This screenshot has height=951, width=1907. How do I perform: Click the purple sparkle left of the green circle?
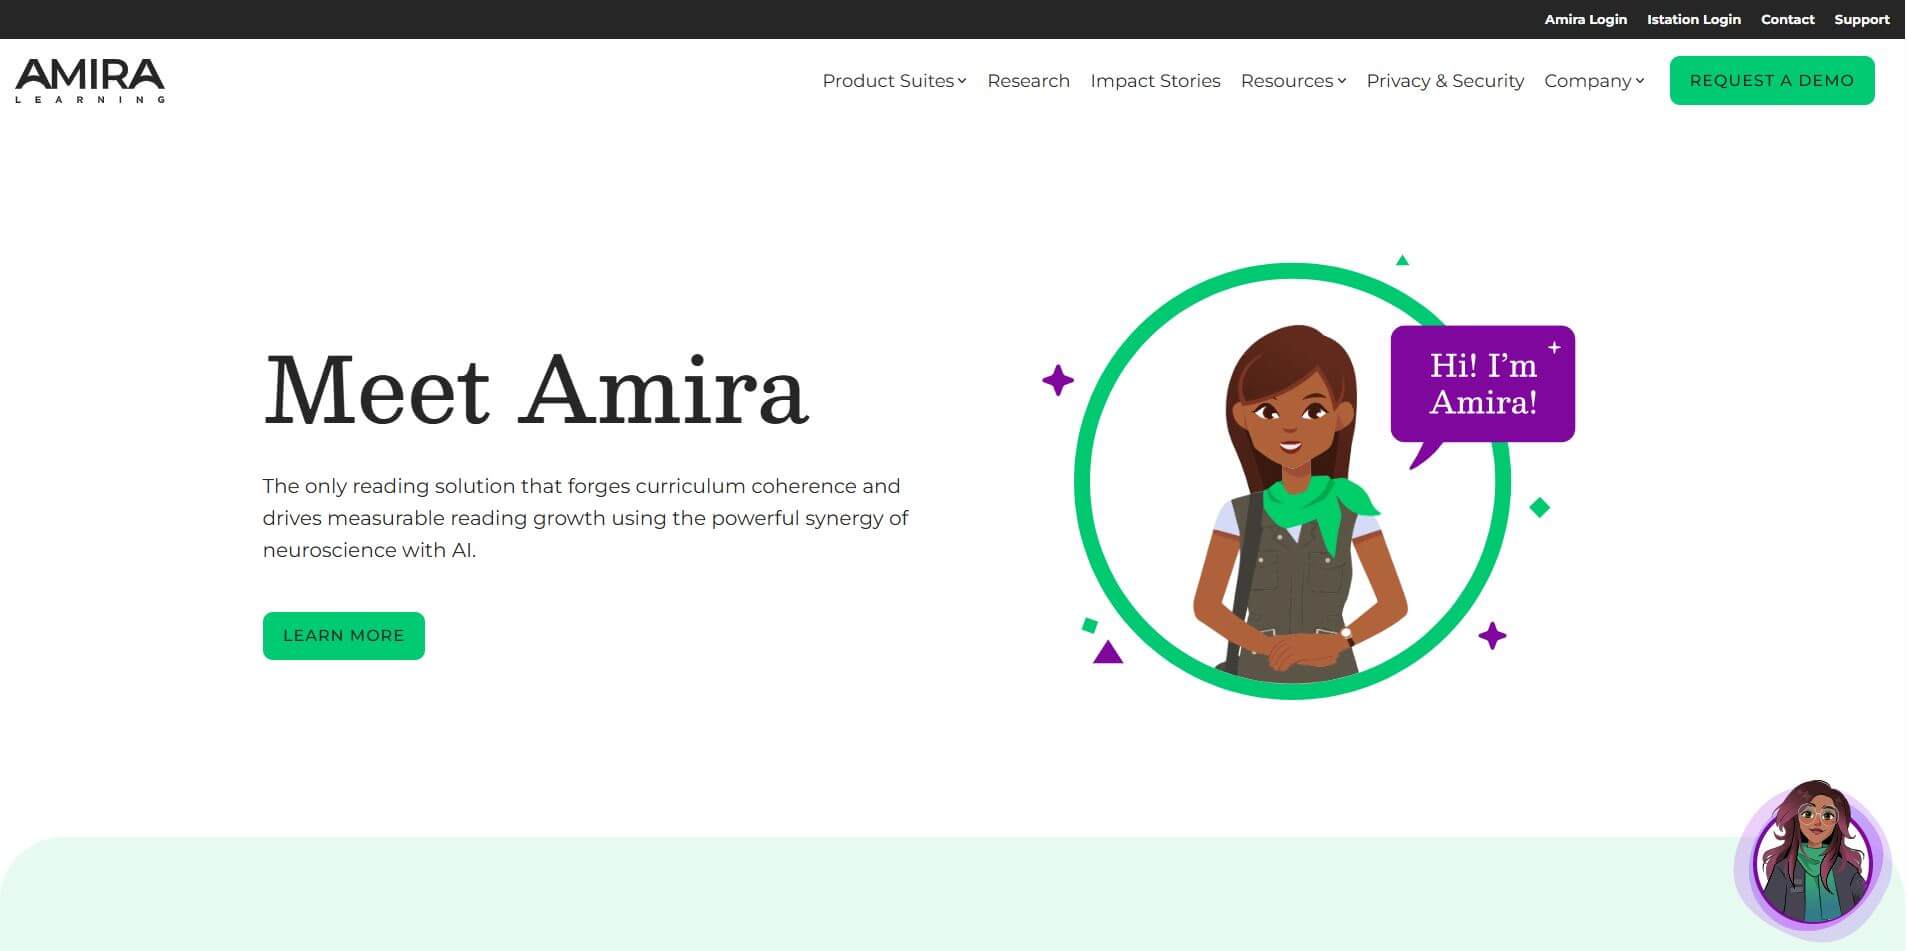tap(1057, 380)
